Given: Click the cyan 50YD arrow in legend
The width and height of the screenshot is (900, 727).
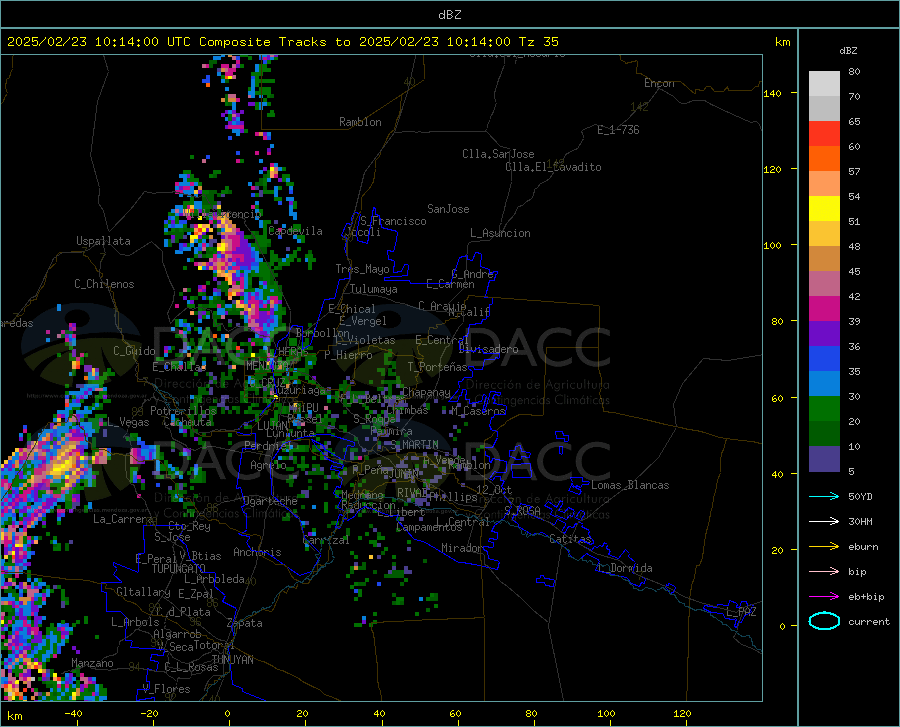Looking at the screenshot, I should (x=824, y=496).
